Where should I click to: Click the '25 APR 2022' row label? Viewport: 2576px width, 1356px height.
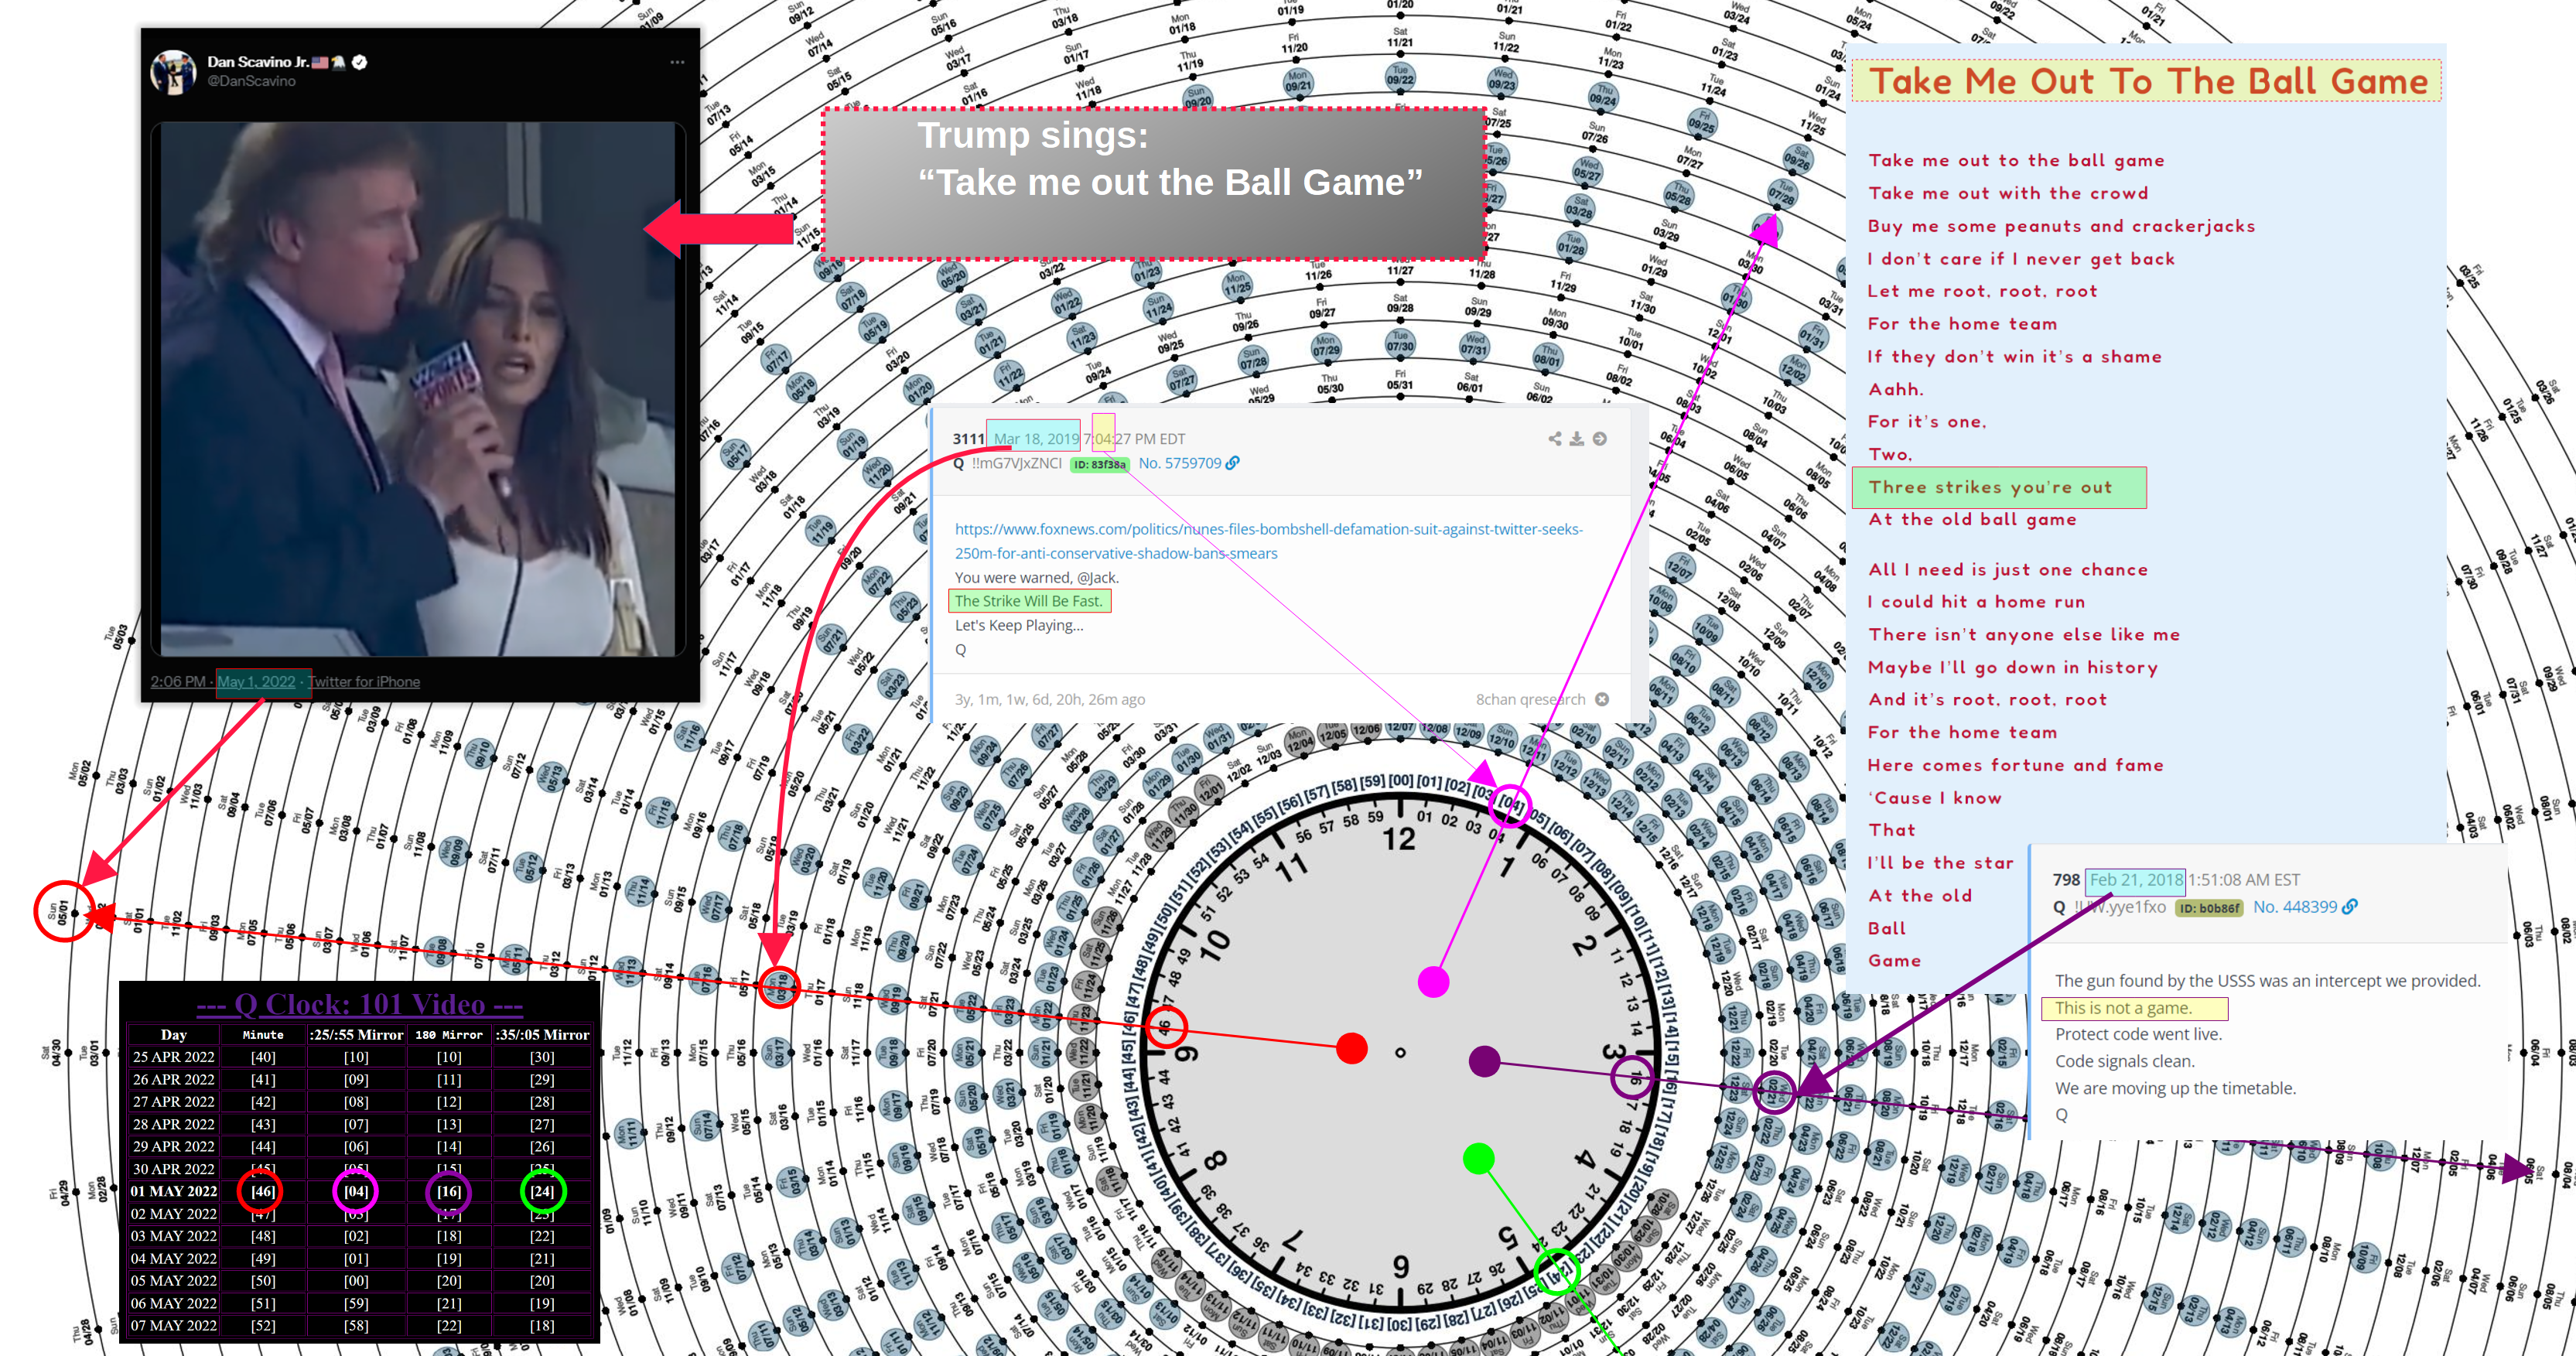(174, 1057)
